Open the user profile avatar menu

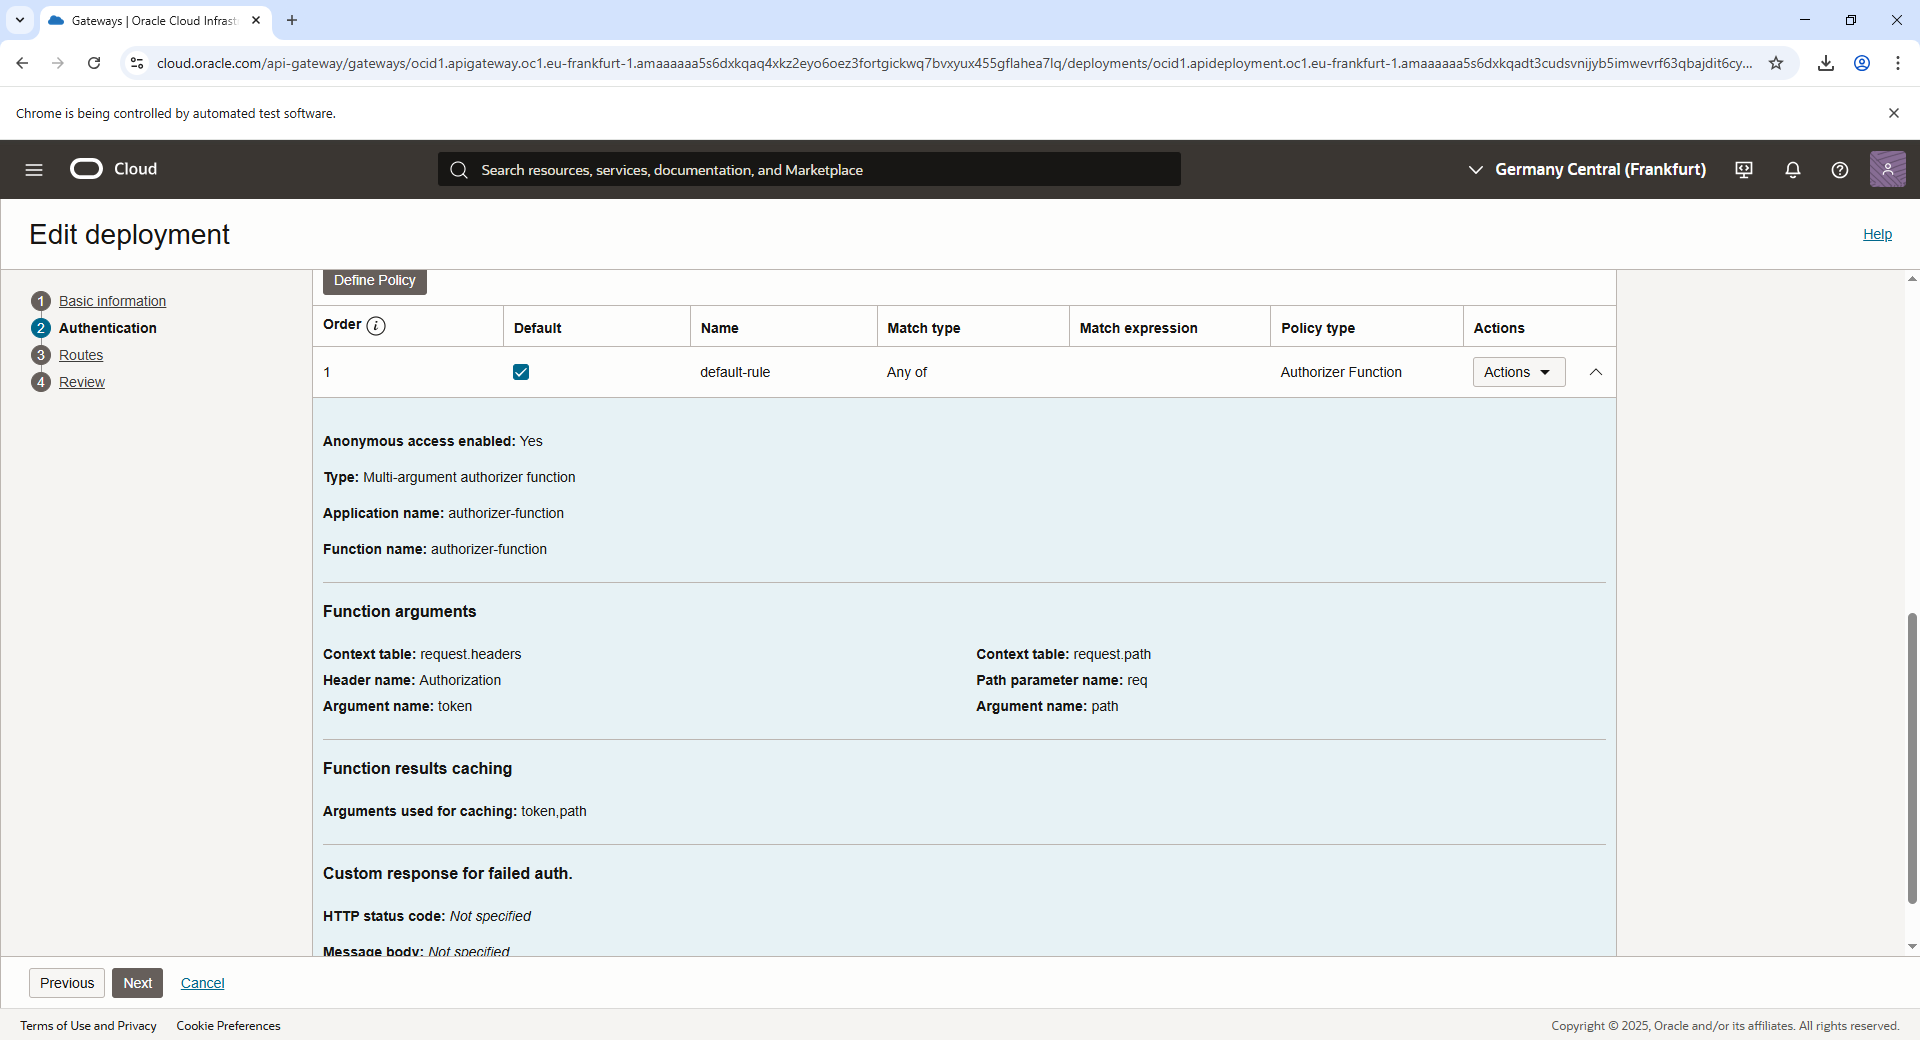click(1887, 170)
